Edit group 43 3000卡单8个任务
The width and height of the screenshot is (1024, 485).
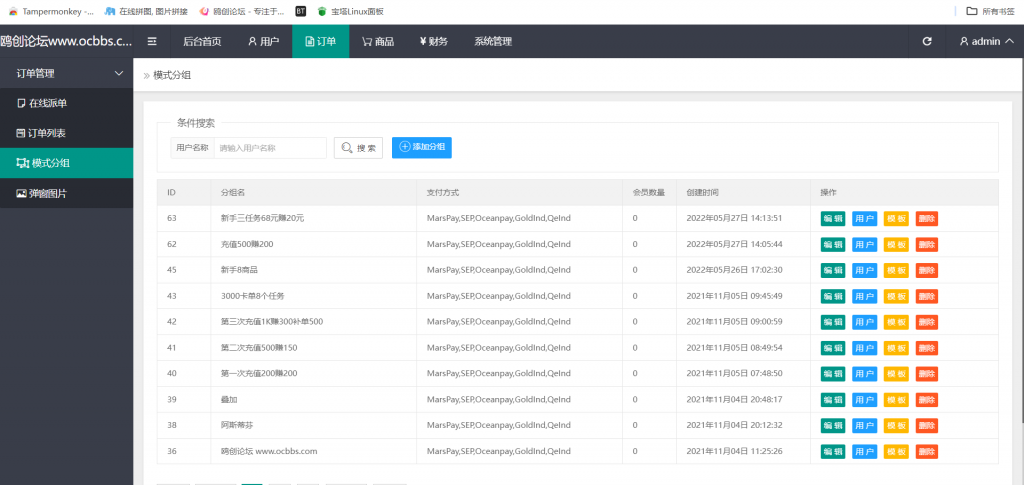click(x=833, y=296)
